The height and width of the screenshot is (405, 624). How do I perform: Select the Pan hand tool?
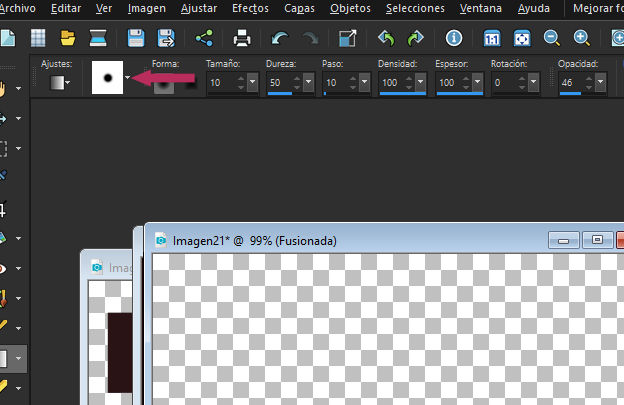click(3, 88)
